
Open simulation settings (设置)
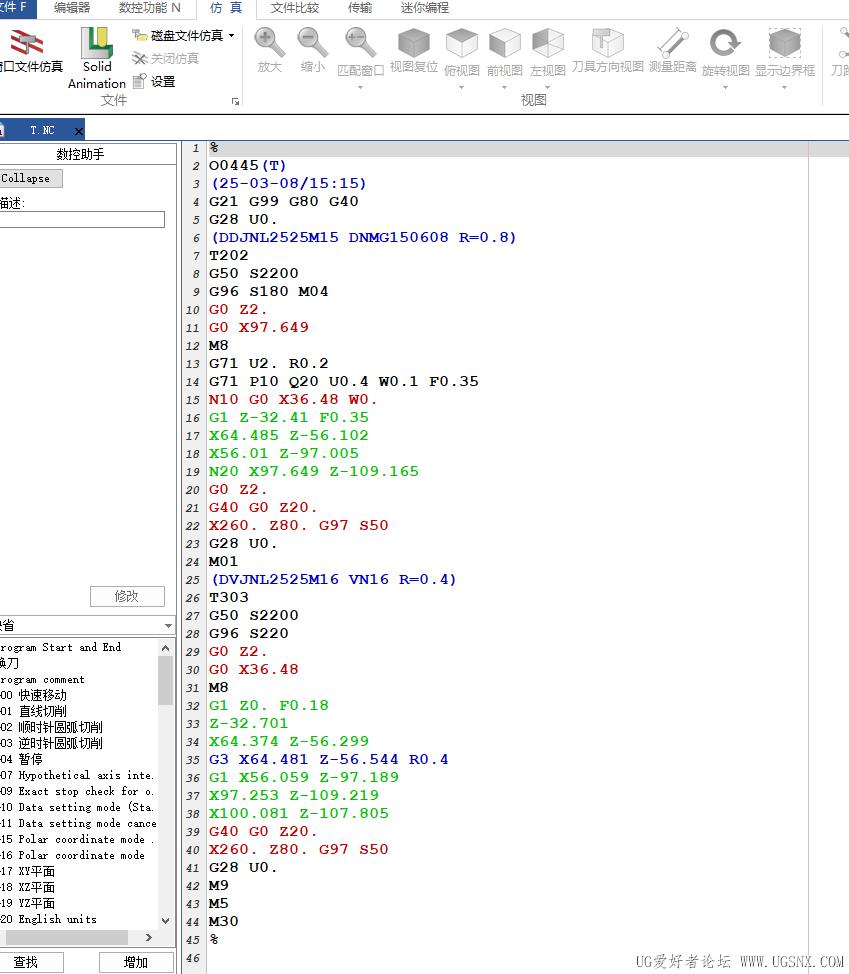pyautogui.click(x=154, y=81)
